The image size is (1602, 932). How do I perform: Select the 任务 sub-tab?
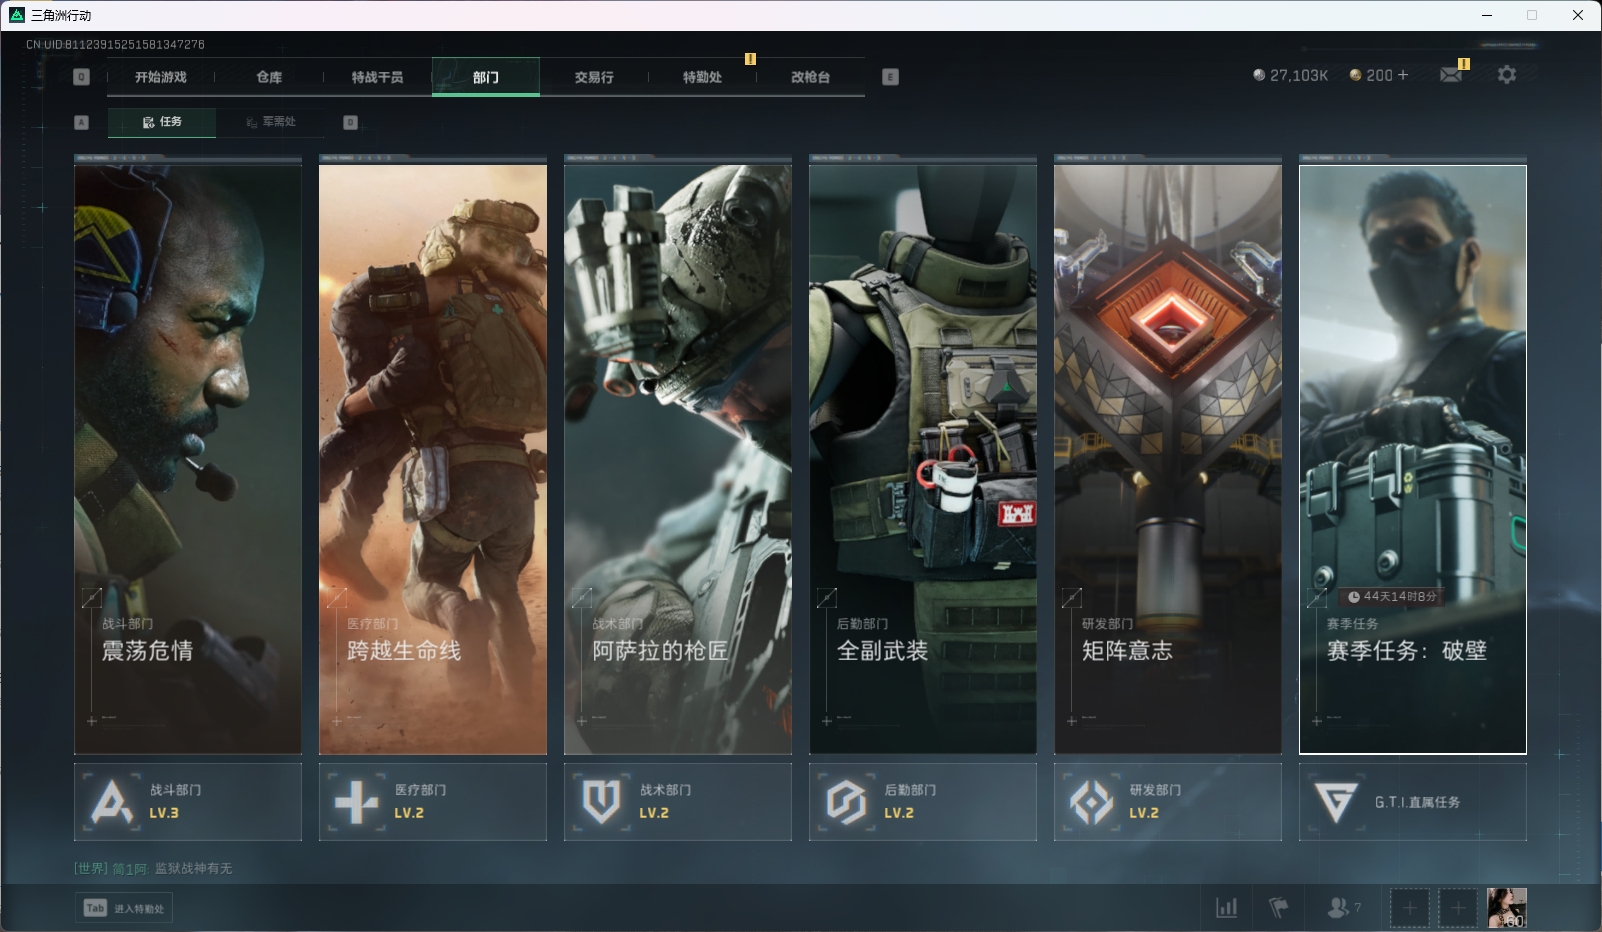click(162, 122)
